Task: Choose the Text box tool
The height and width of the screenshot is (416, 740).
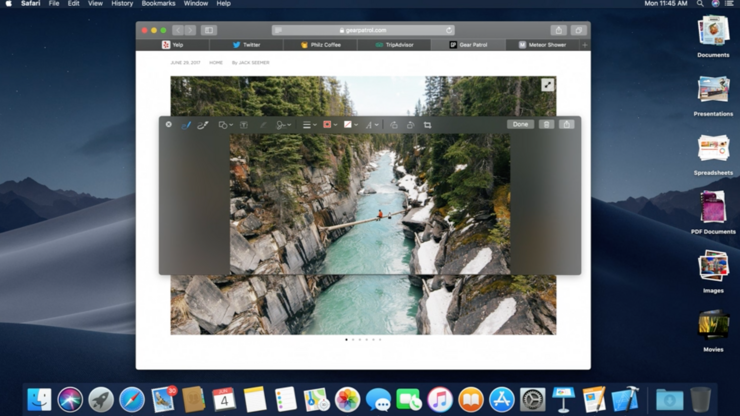Action: point(244,125)
